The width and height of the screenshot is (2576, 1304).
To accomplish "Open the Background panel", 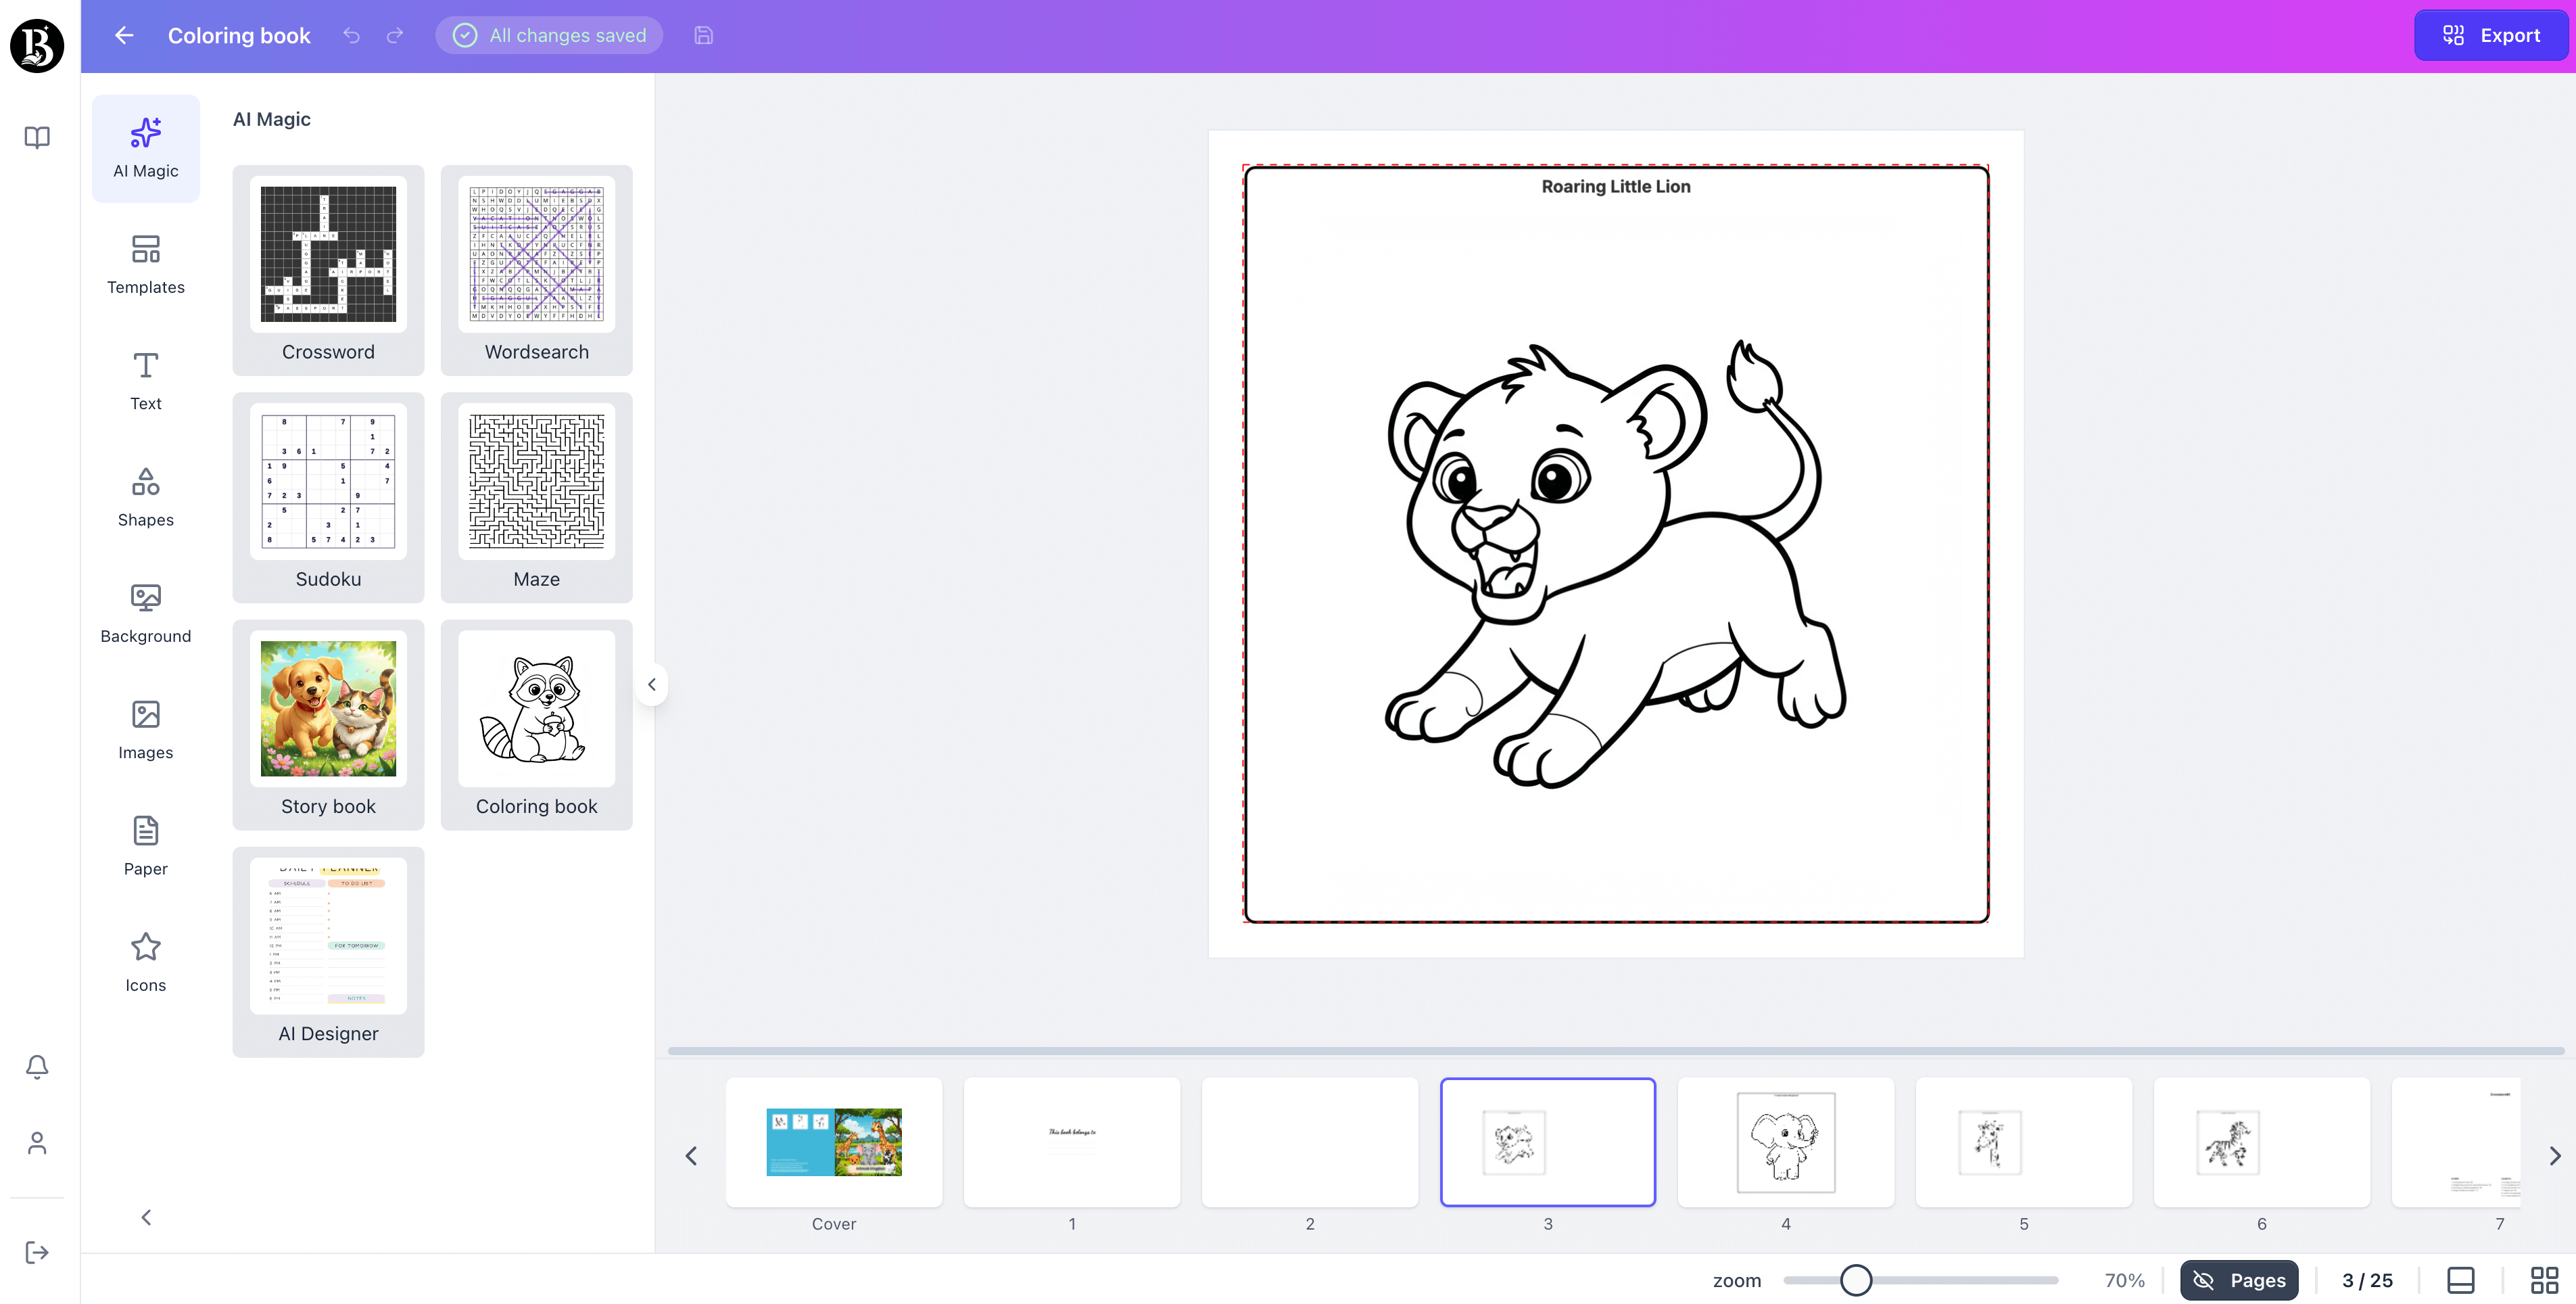I will [x=145, y=613].
